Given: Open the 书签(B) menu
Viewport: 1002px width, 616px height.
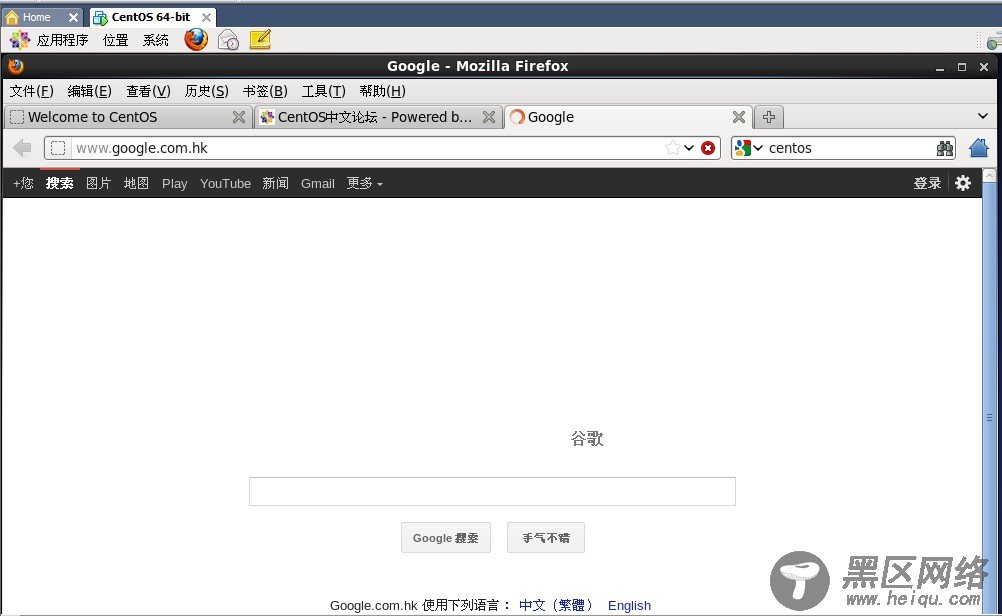Looking at the screenshot, I should (265, 91).
